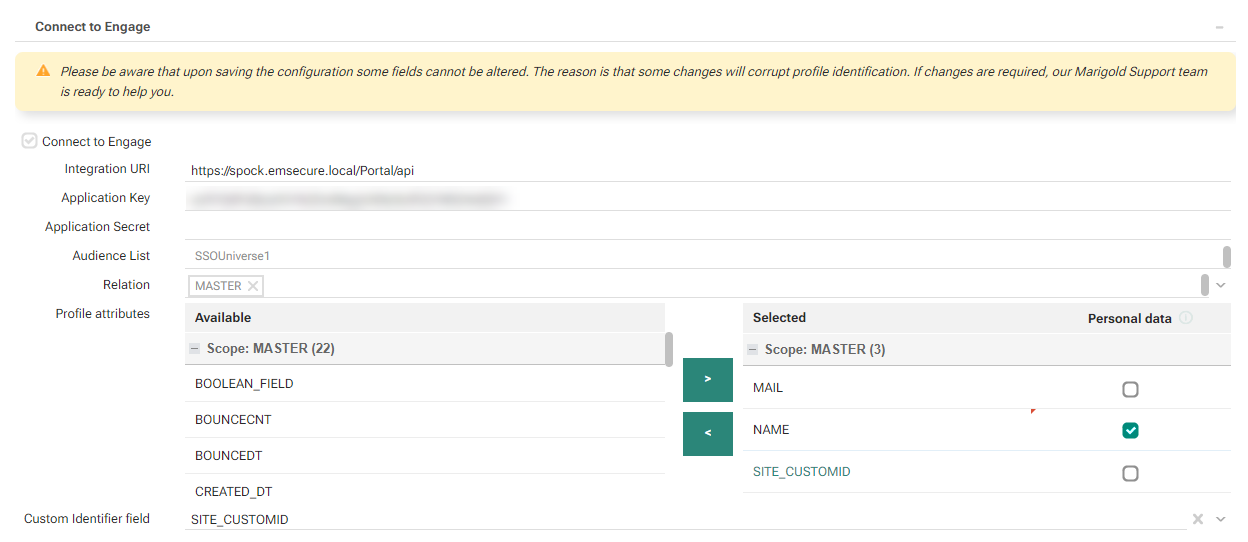Remove the MASTER relation tag
The width and height of the screenshot is (1248, 542).
tap(253, 286)
